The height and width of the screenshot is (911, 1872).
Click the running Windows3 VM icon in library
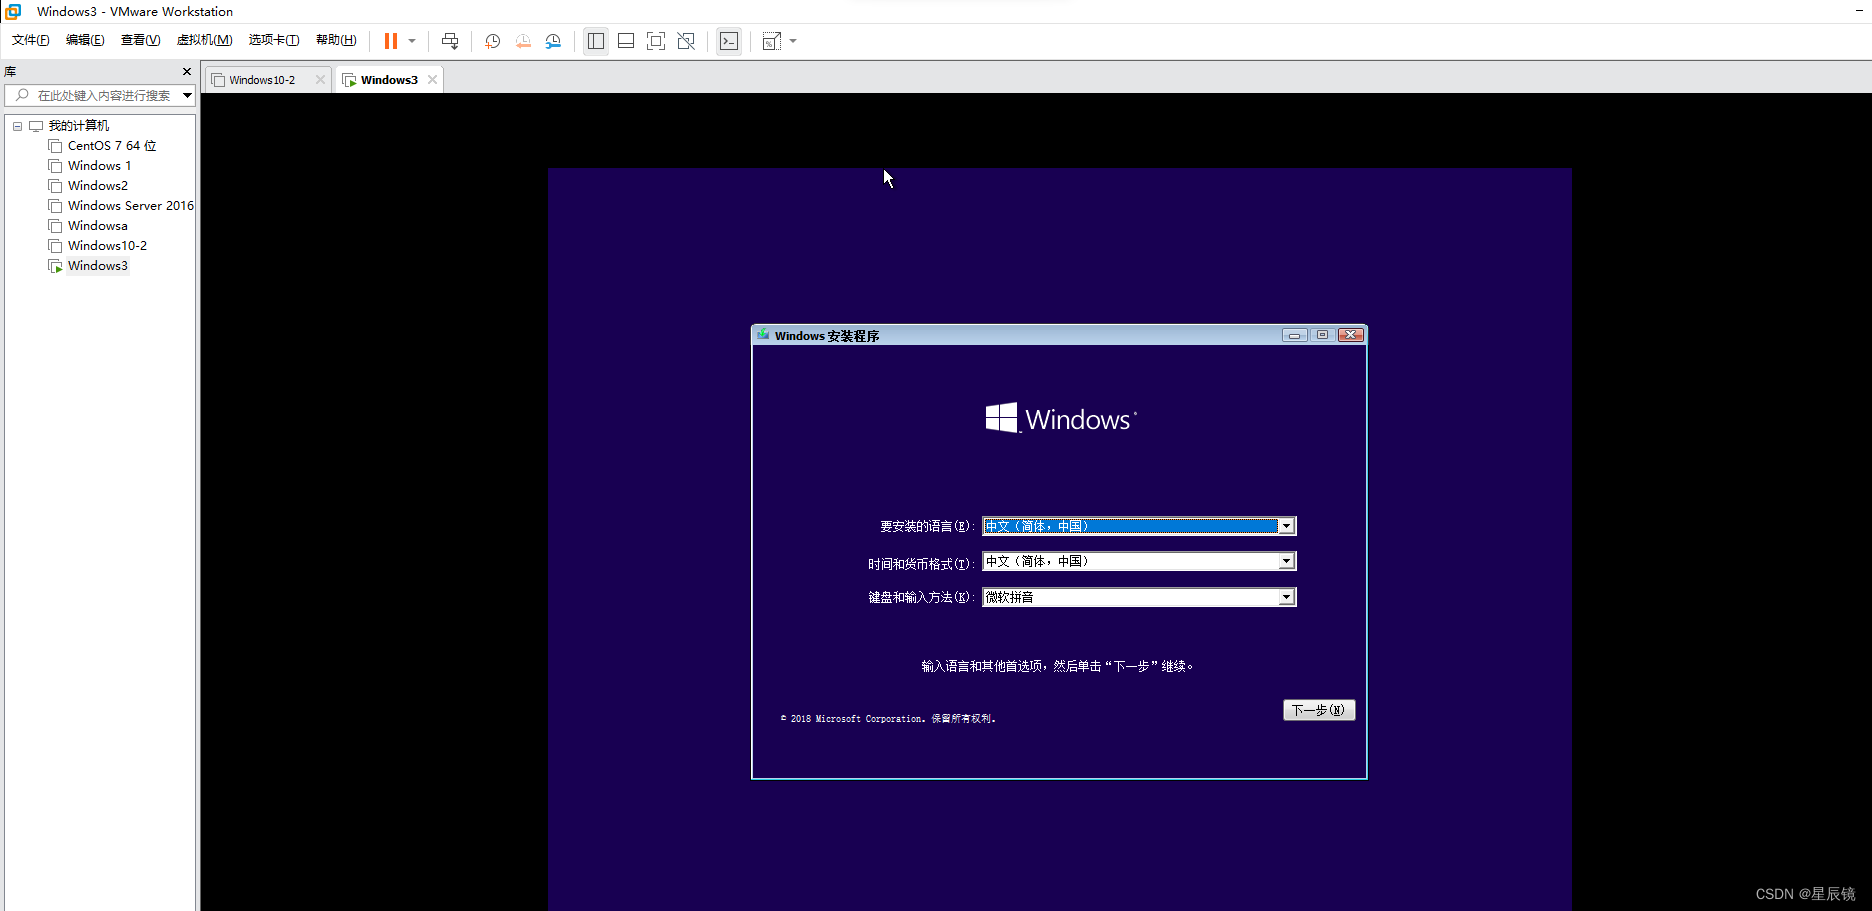point(56,266)
